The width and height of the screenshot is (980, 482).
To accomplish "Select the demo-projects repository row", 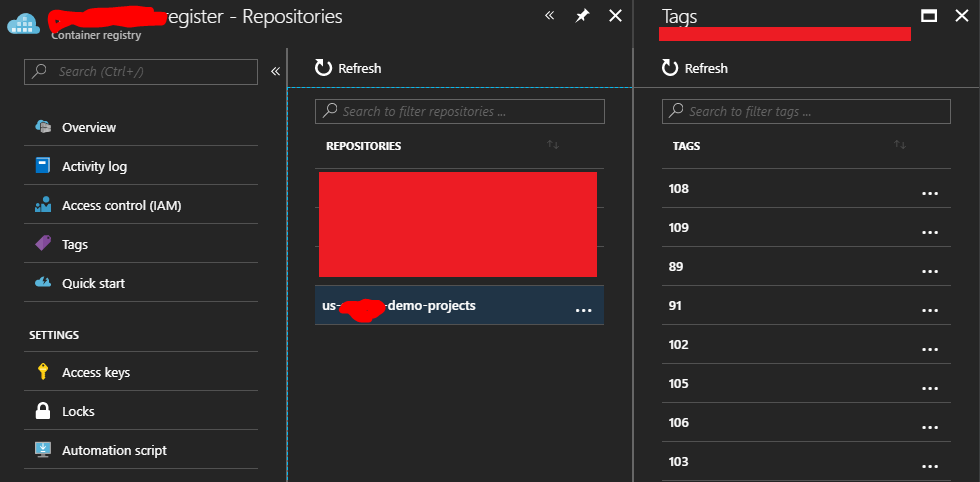I will tap(459, 305).
